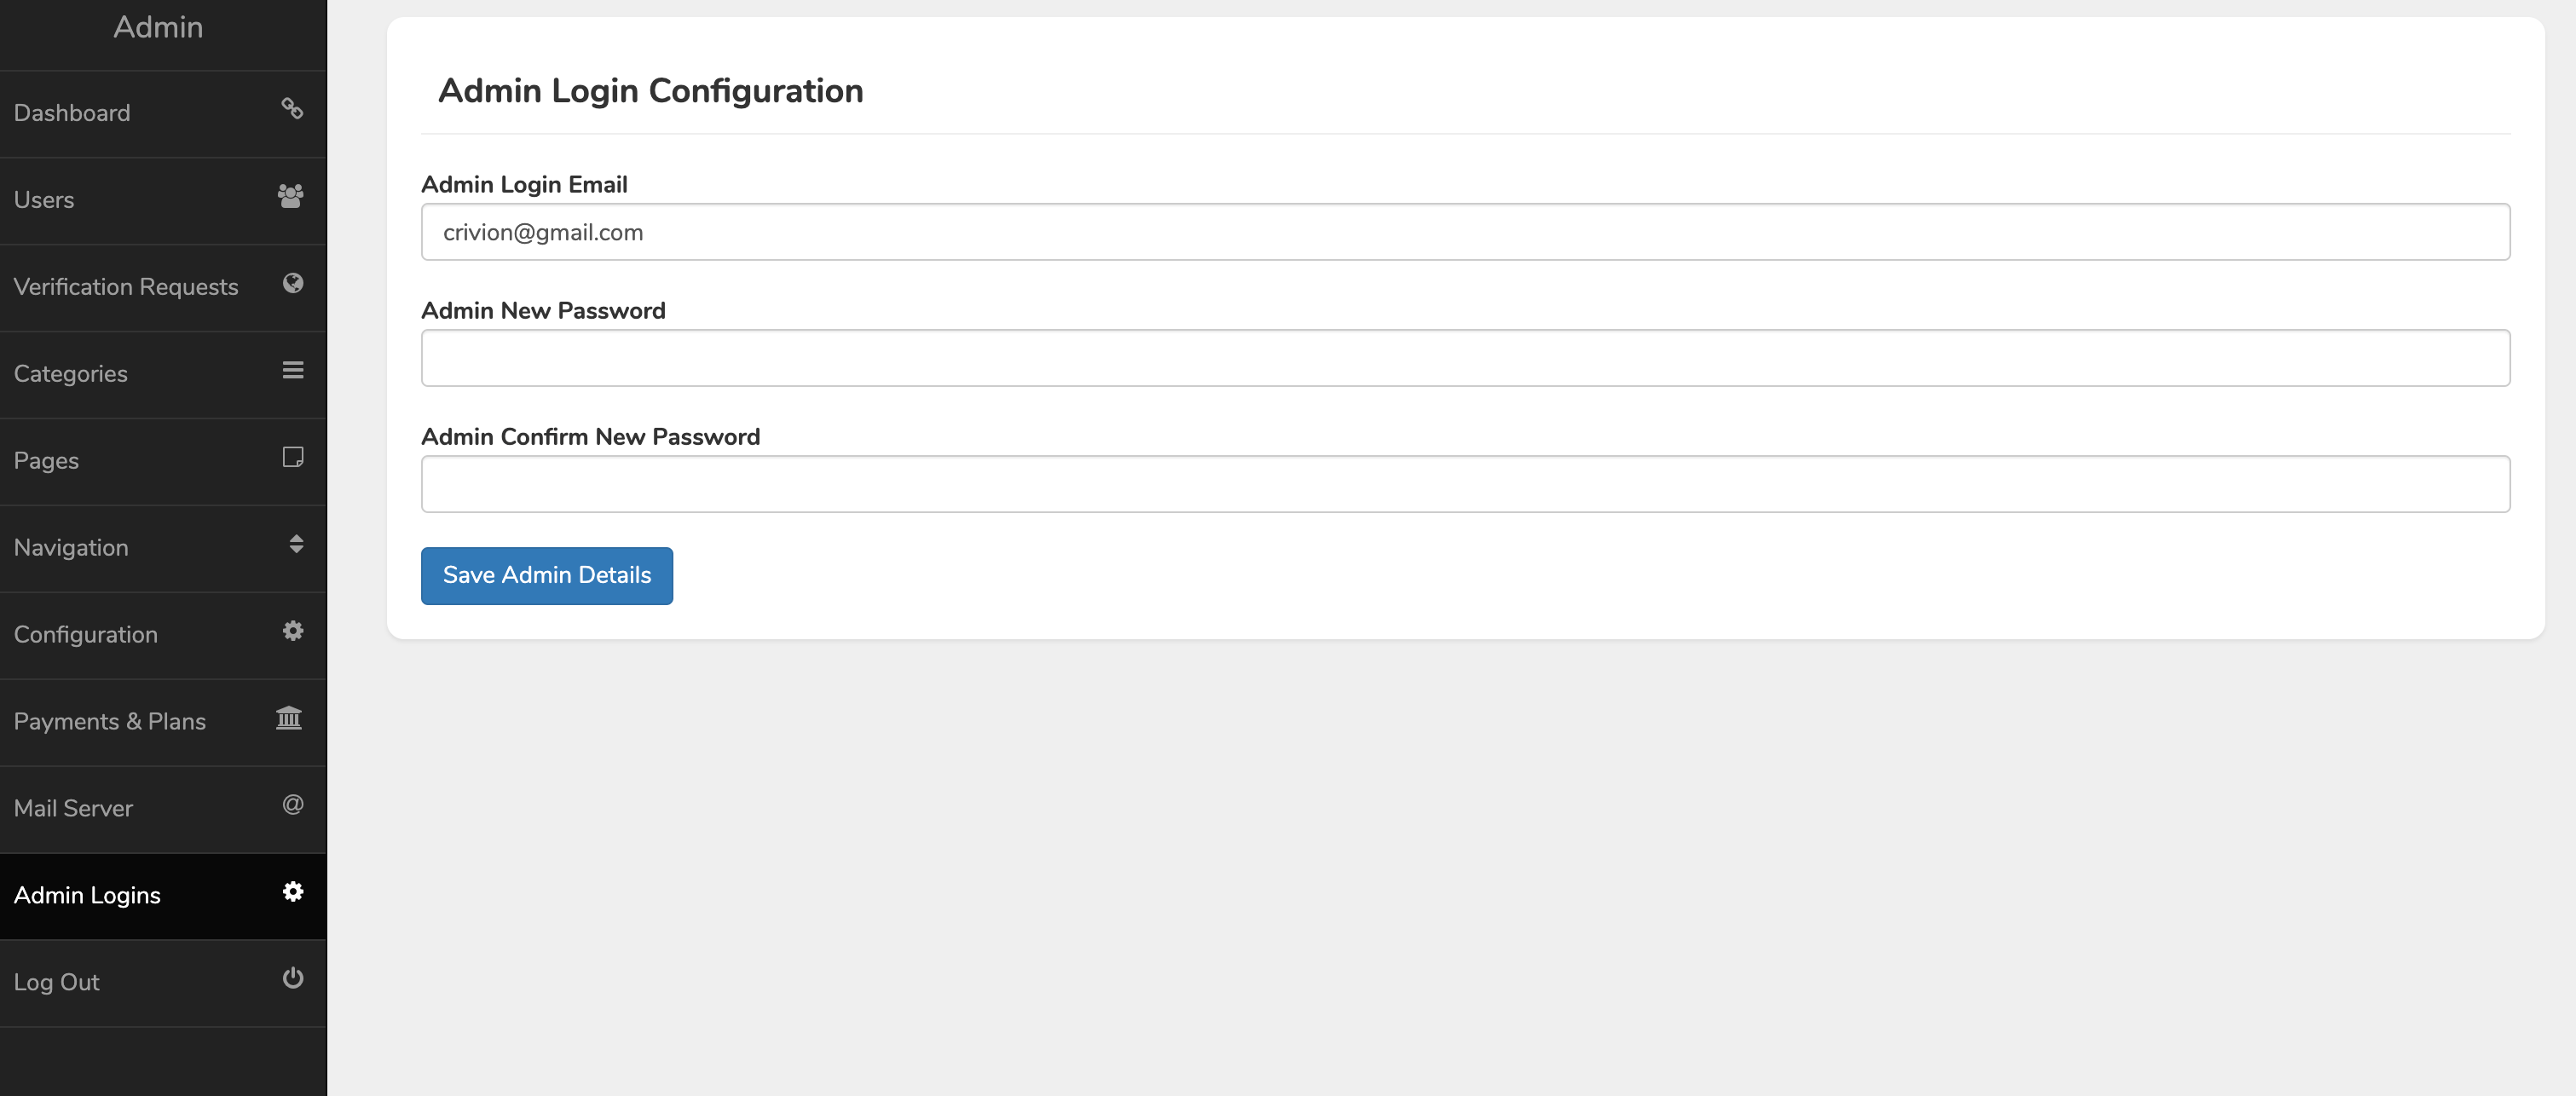Click the Admin New Password input field
This screenshot has height=1096, width=2576.
pos(1464,356)
